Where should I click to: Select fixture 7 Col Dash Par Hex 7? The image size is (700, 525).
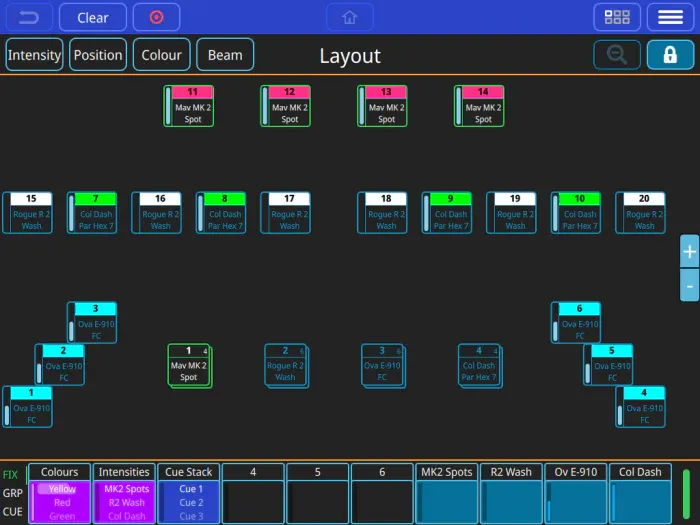(92, 213)
